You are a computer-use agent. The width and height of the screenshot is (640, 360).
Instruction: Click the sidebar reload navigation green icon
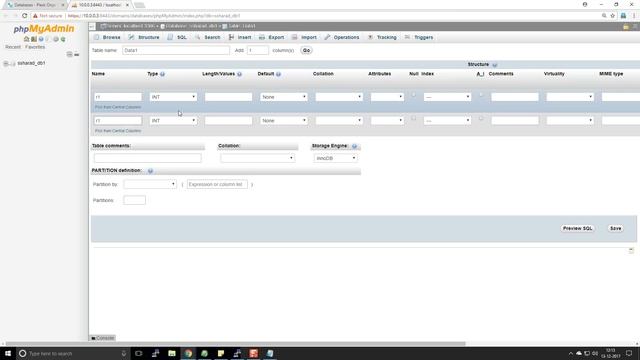coord(63,39)
